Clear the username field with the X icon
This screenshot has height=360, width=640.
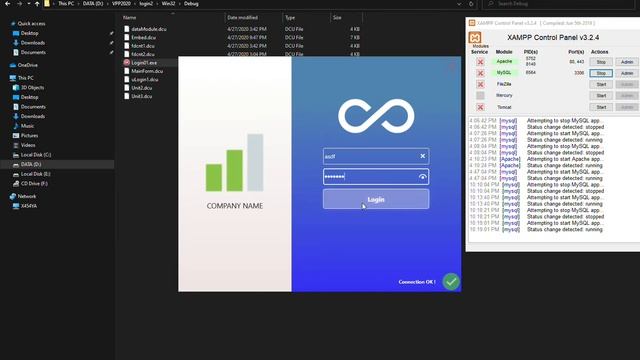422,156
